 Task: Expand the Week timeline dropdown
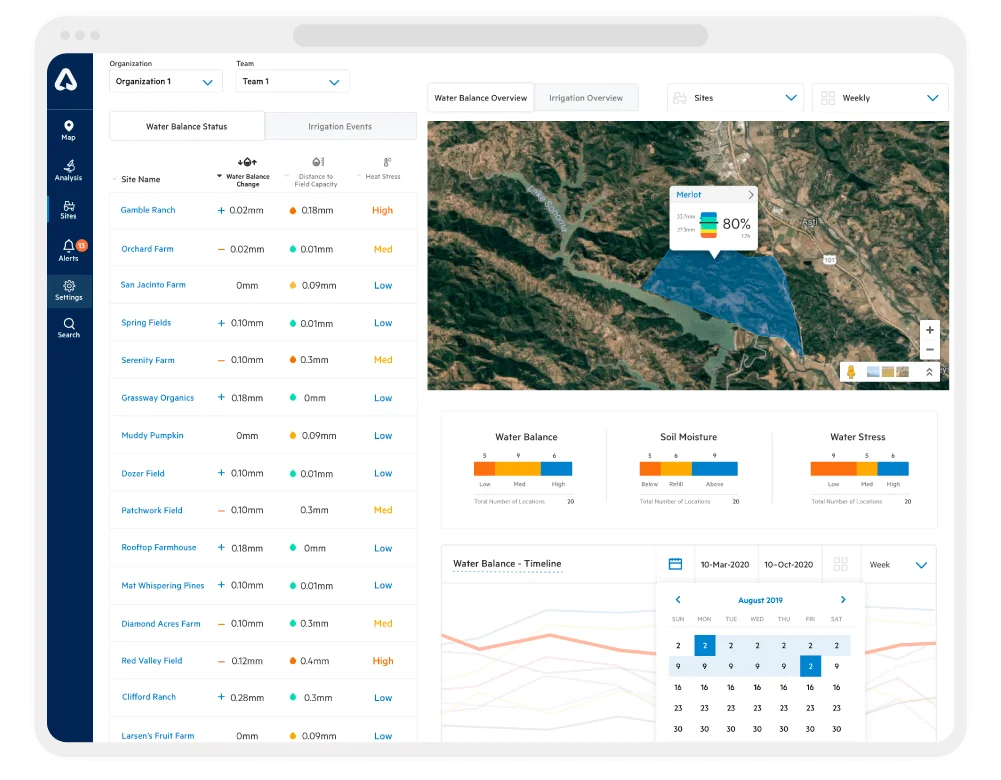tap(898, 565)
